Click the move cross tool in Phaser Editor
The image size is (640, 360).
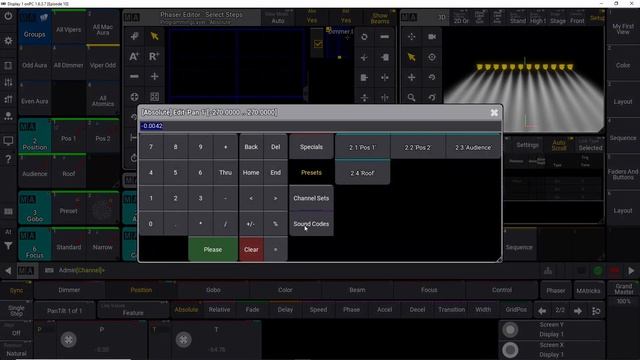point(154,76)
